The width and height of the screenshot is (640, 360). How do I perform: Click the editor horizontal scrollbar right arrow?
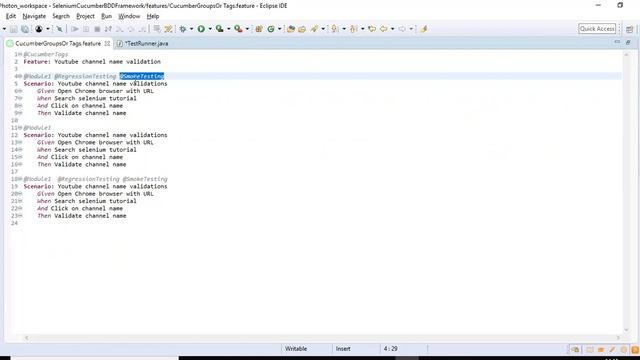[x=618, y=338]
